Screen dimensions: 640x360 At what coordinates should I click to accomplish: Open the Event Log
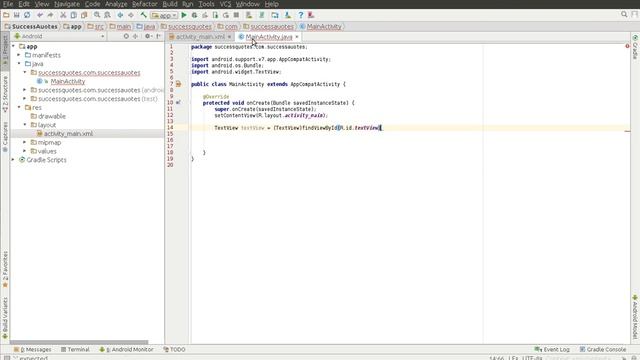(x=552, y=349)
